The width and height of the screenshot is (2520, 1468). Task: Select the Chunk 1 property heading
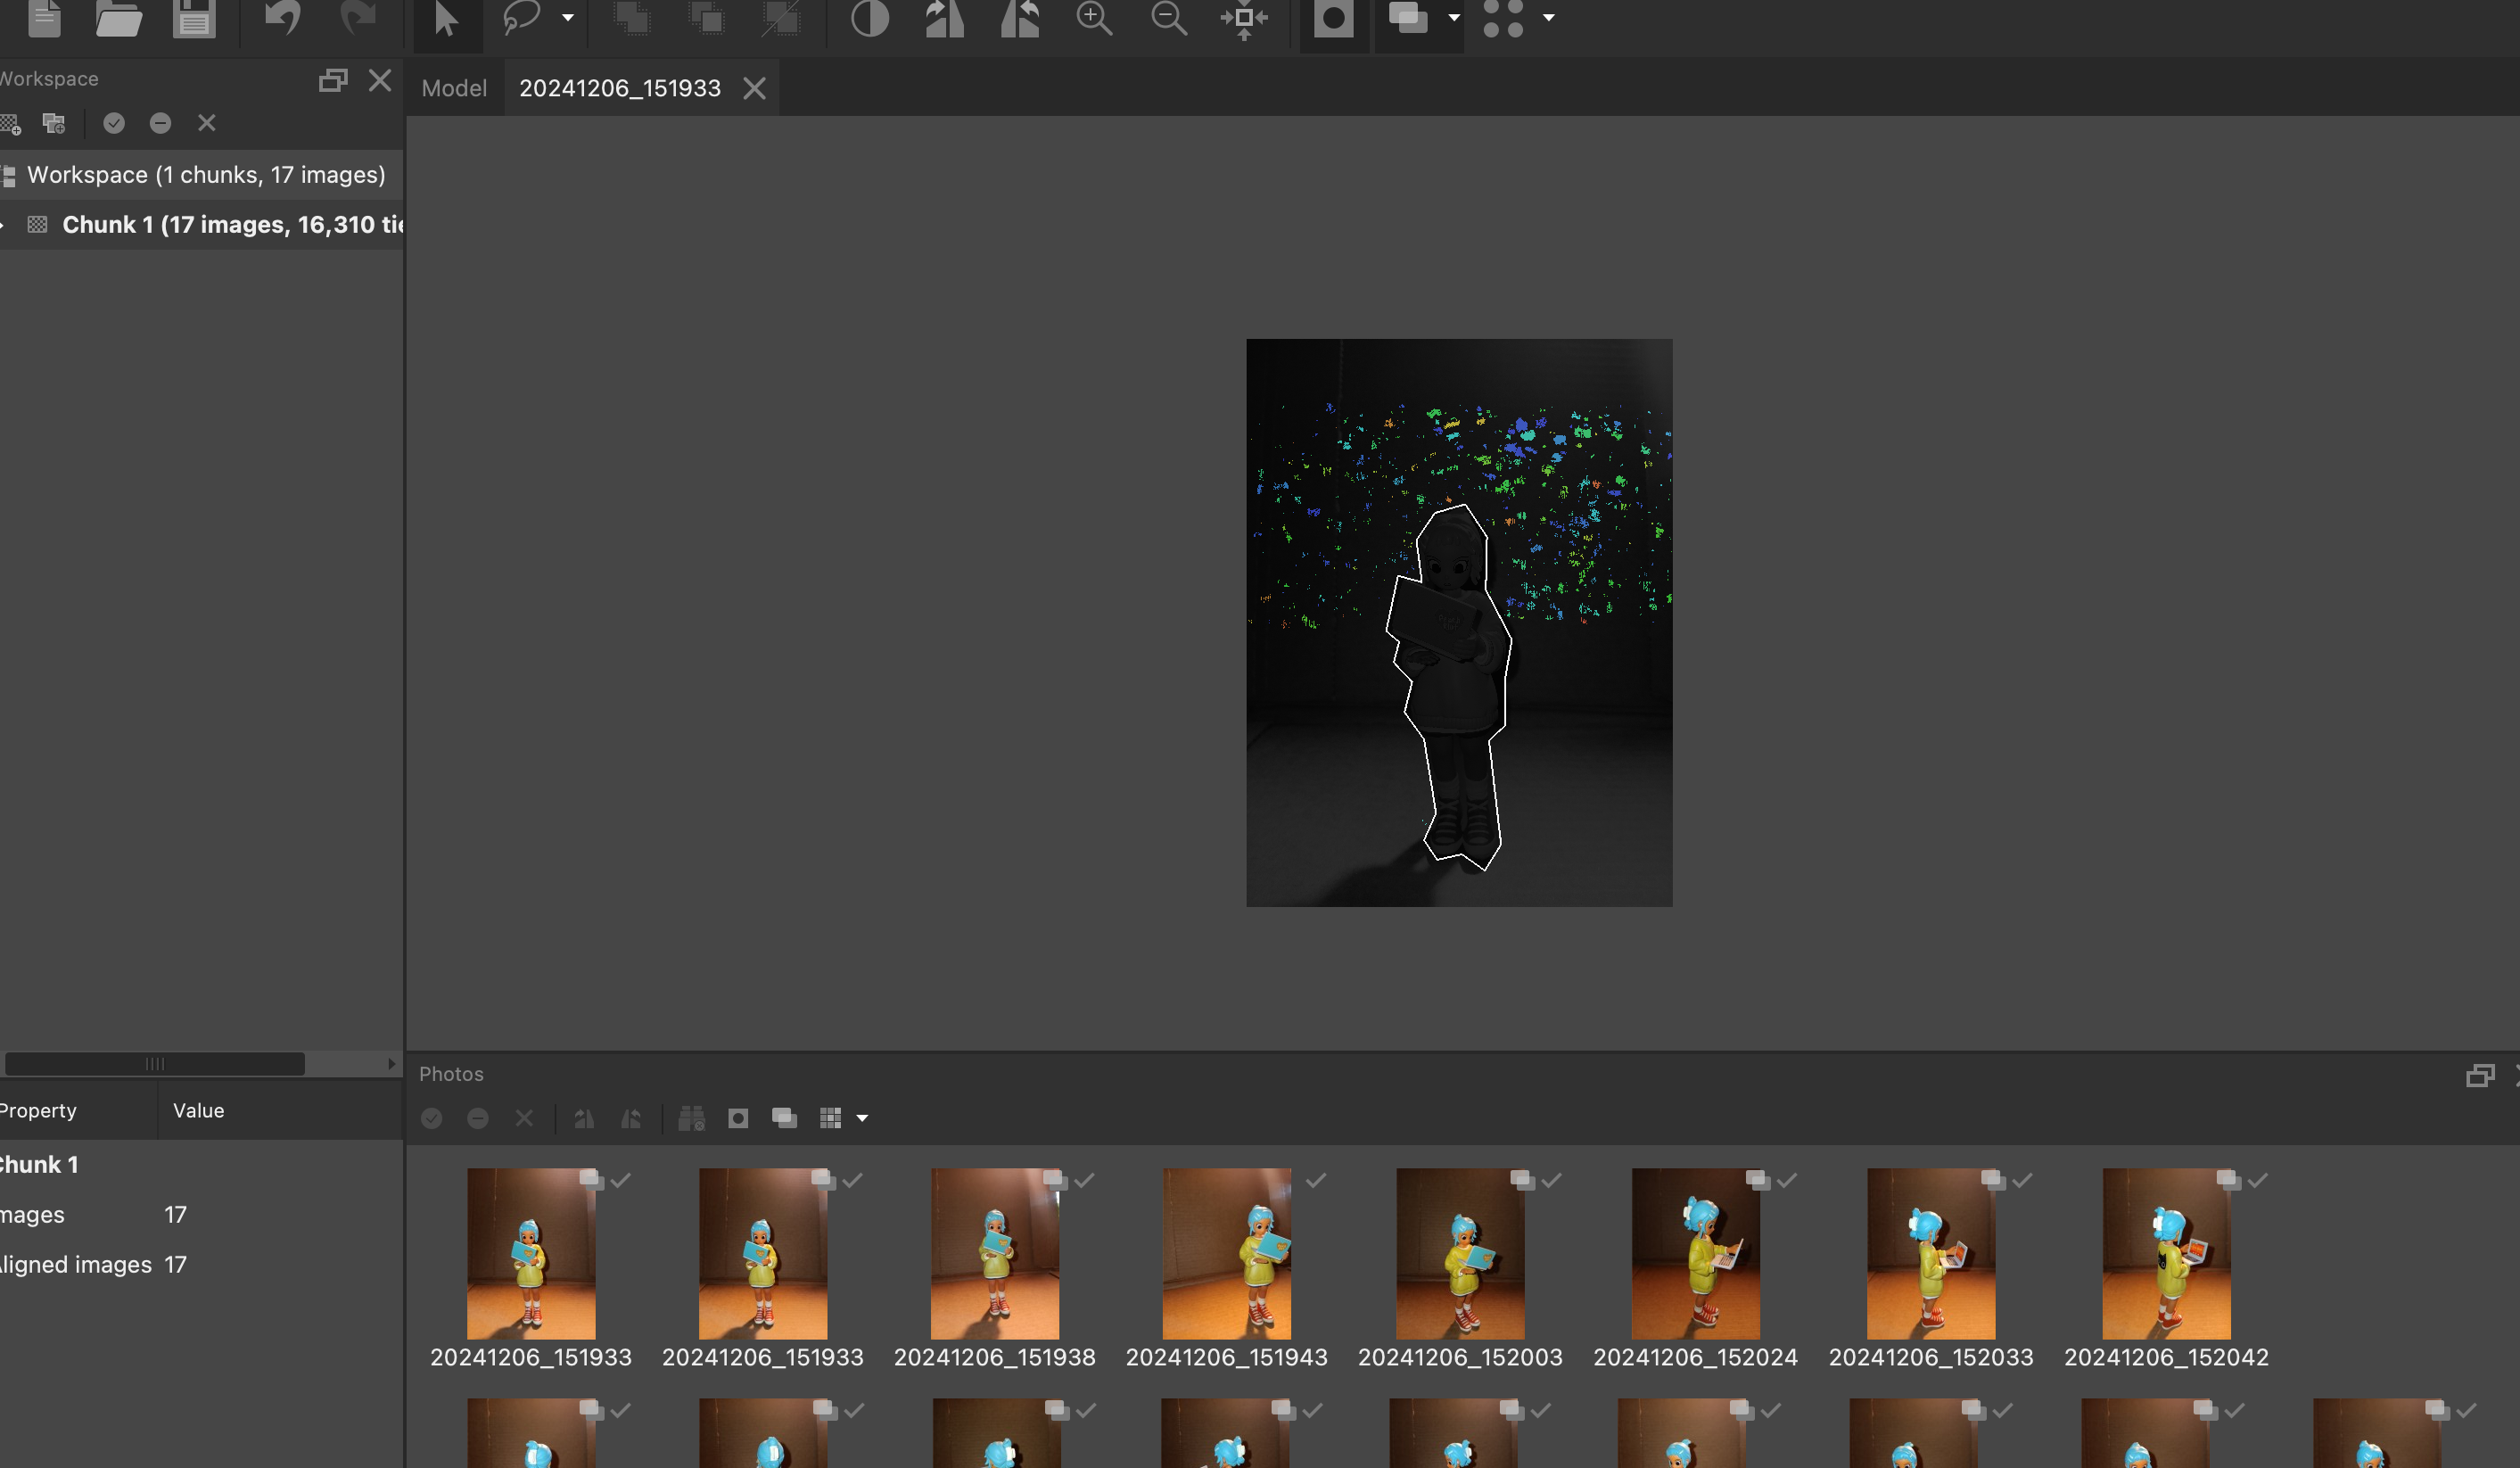(202, 1165)
